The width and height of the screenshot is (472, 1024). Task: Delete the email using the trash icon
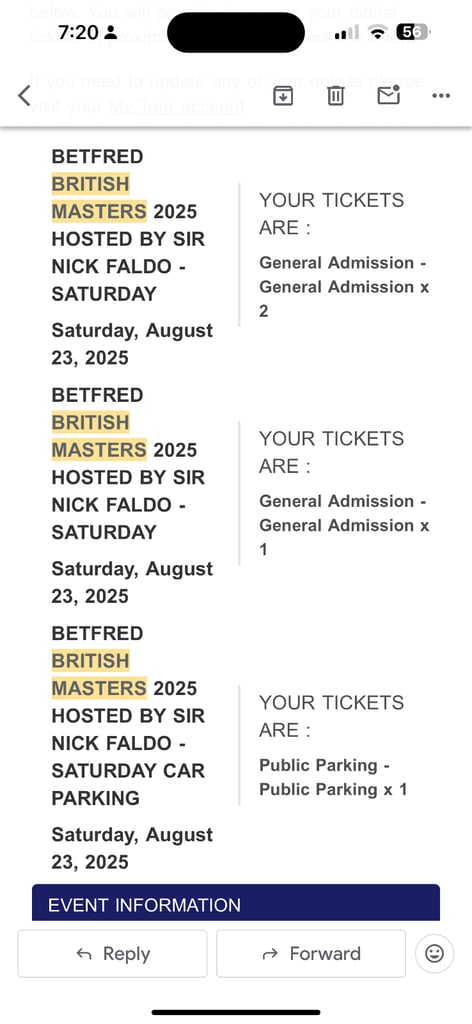coord(336,96)
